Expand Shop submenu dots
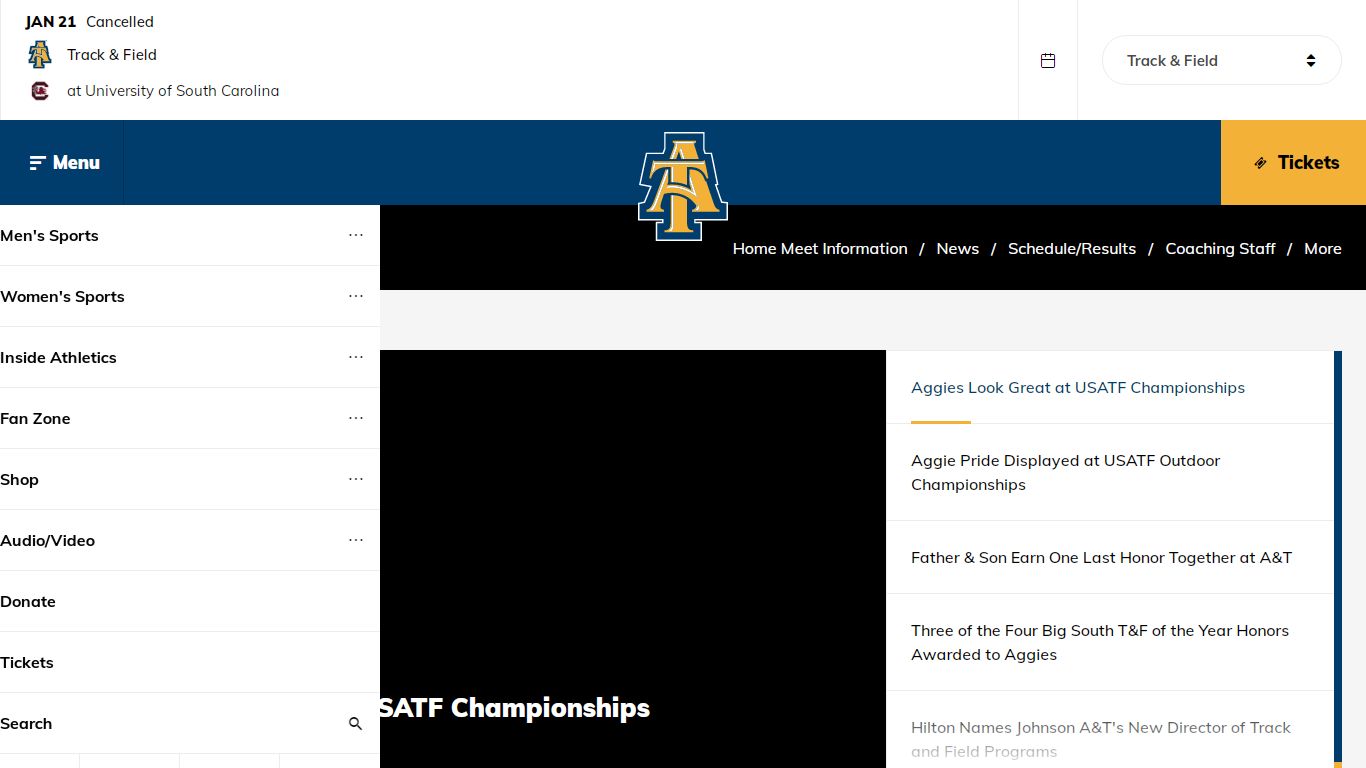The width and height of the screenshot is (1366, 768). point(356,479)
